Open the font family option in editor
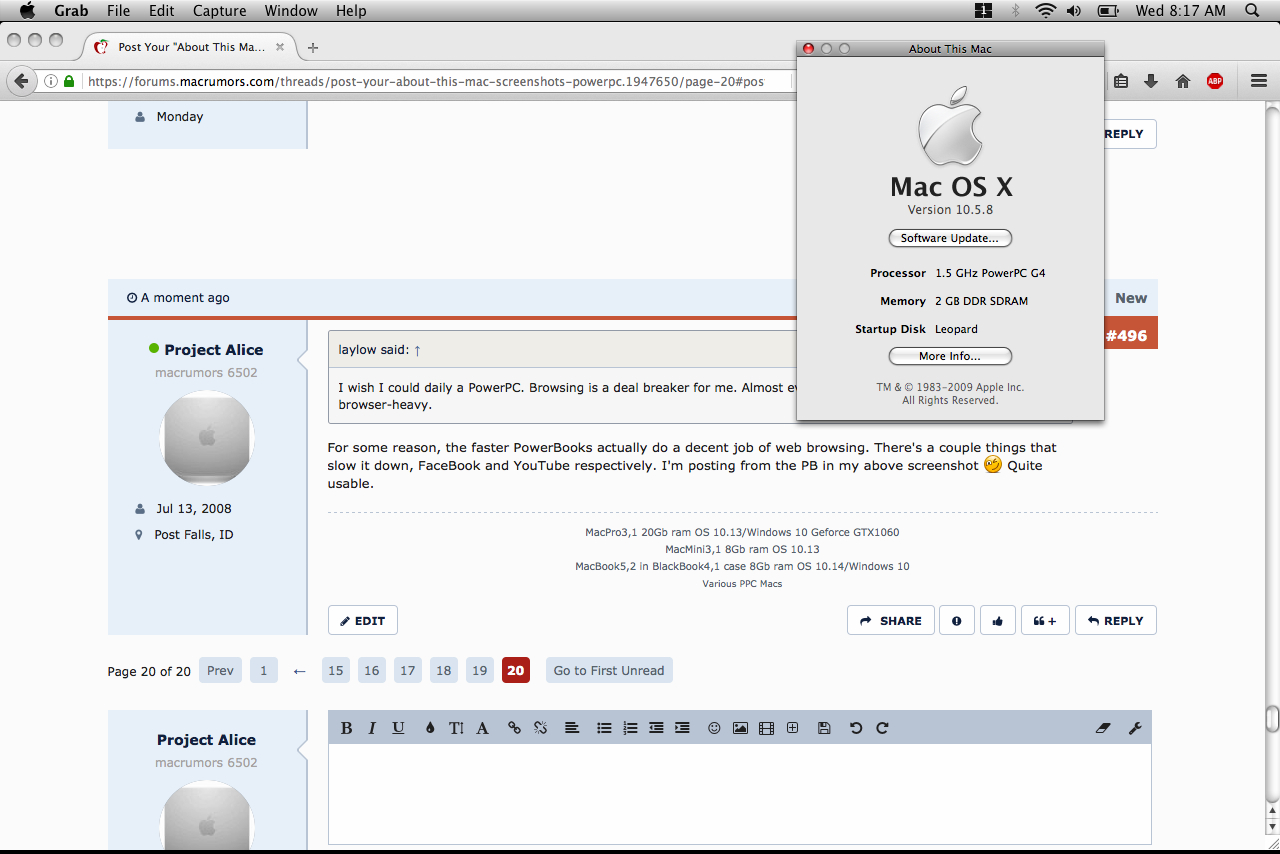 click(x=482, y=728)
